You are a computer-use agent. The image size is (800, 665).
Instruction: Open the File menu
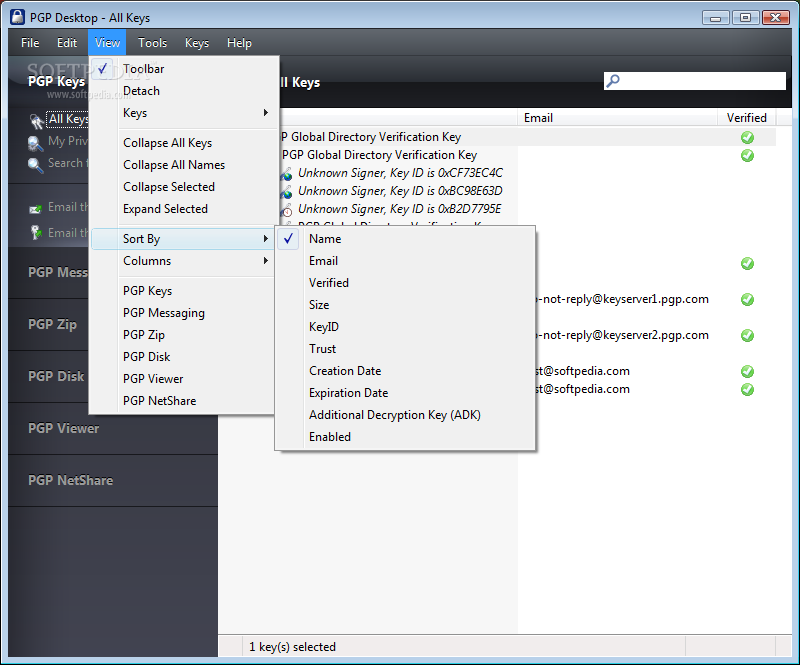[x=30, y=43]
